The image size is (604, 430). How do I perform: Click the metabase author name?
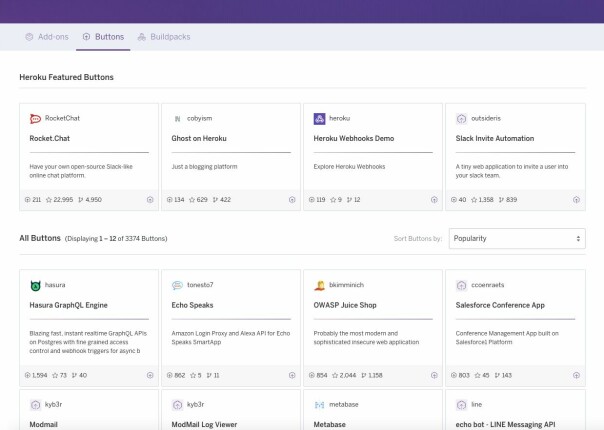[344, 405]
